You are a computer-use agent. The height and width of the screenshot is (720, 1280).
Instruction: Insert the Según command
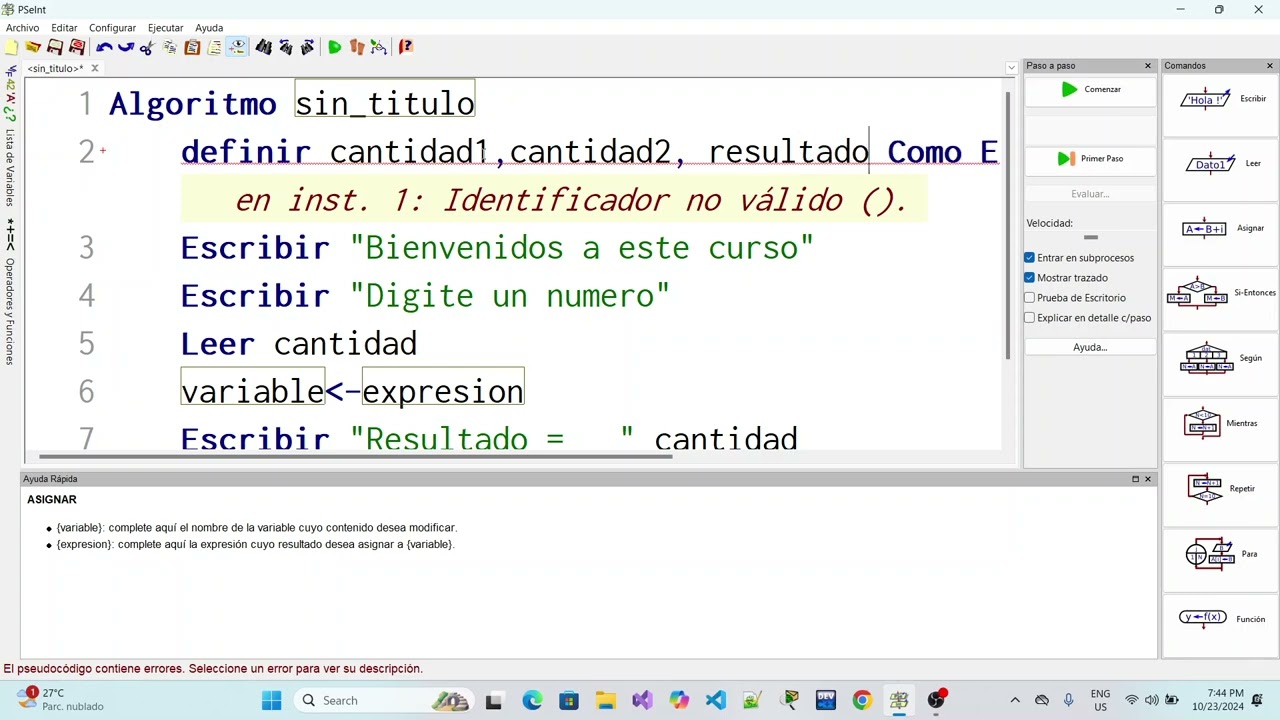(x=1221, y=359)
